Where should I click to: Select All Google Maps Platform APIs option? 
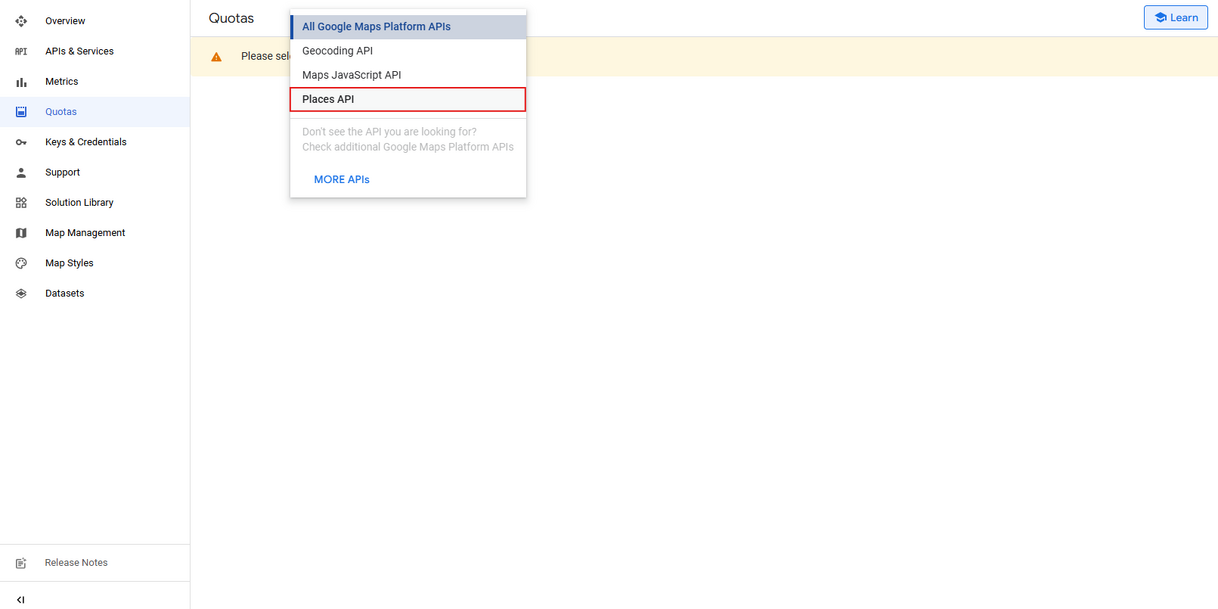point(408,27)
